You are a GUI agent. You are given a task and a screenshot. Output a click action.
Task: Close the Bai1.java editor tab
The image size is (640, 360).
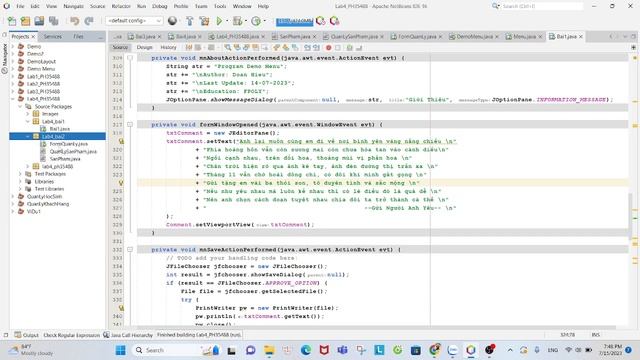click(580, 37)
